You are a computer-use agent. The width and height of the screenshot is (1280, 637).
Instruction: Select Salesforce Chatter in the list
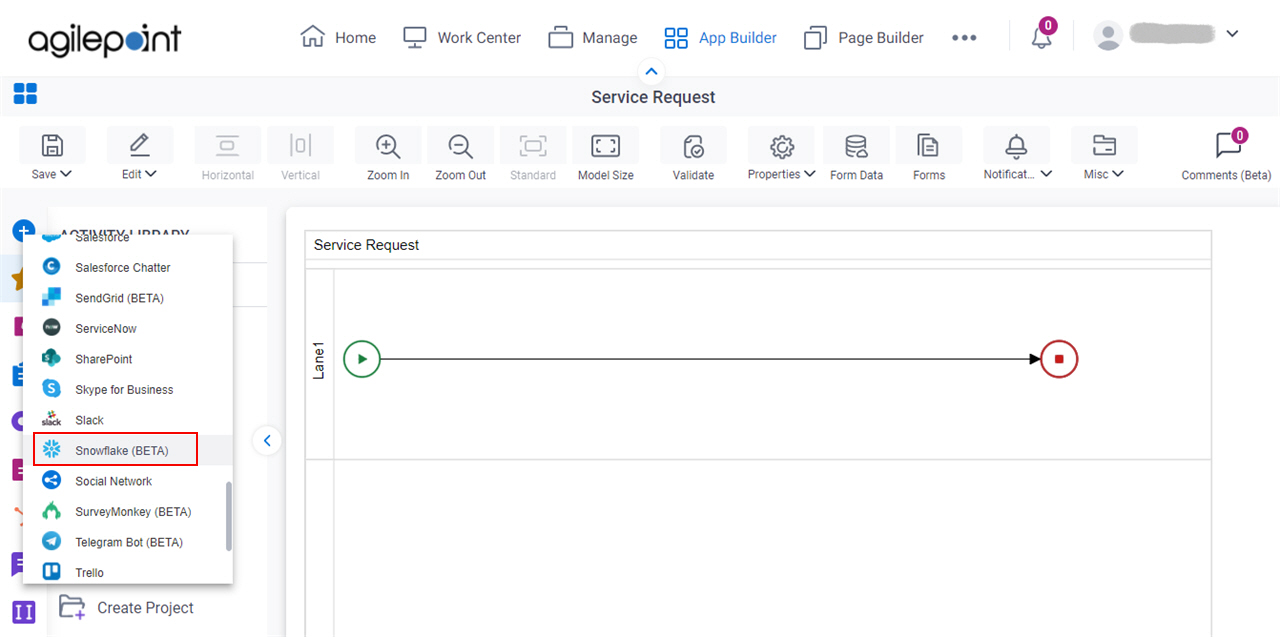click(128, 267)
